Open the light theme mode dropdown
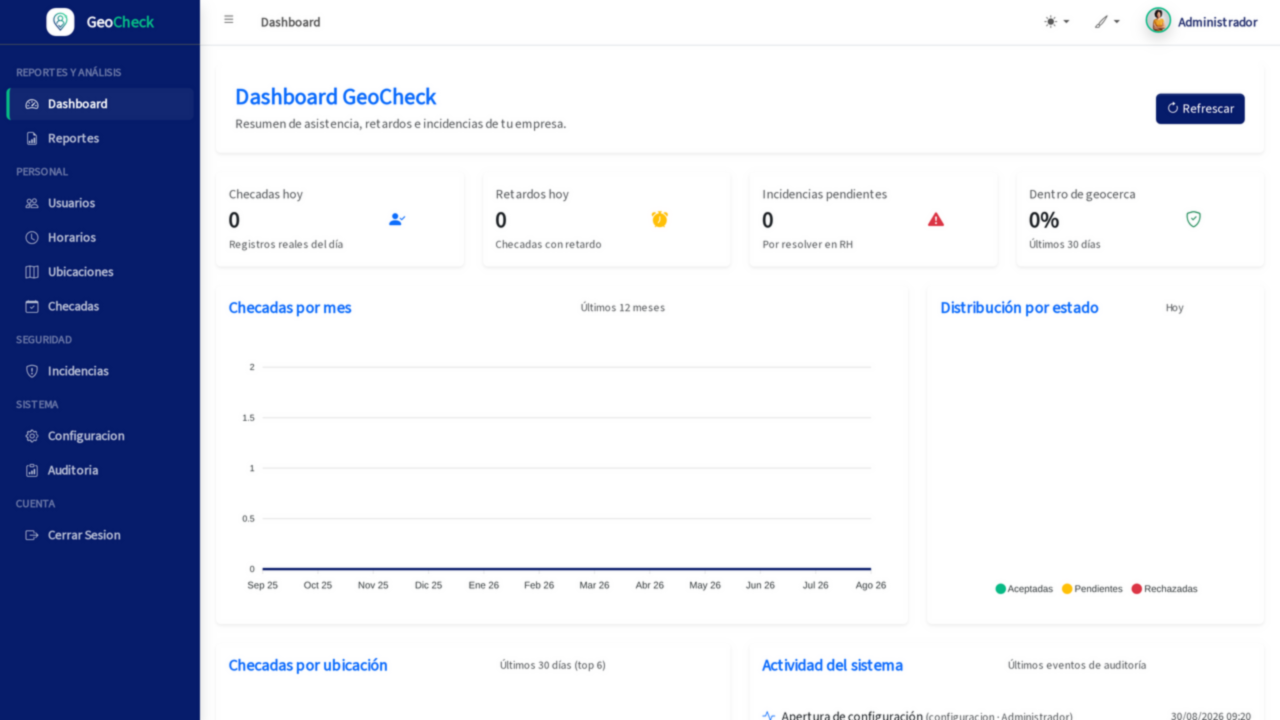The width and height of the screenshot is (1280, 720). pyautogui.click(x=1056, y=21)
